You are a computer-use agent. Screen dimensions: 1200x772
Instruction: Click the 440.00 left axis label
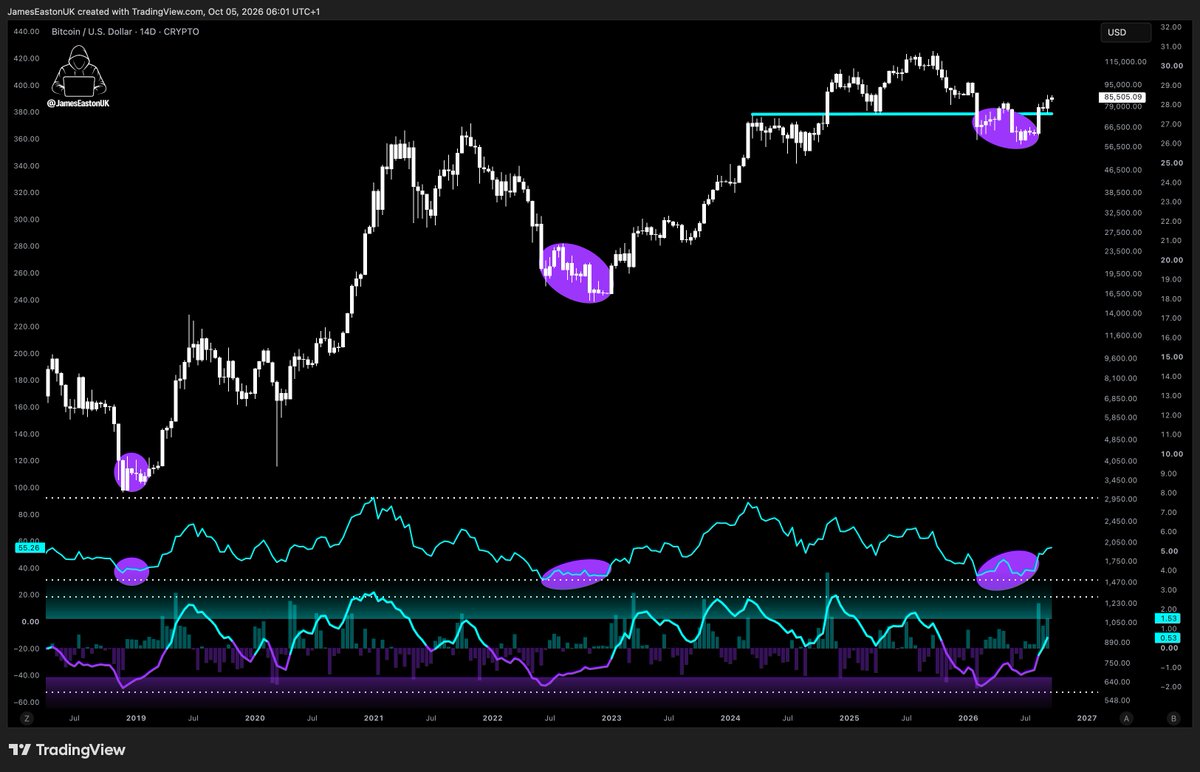(25, 32)
